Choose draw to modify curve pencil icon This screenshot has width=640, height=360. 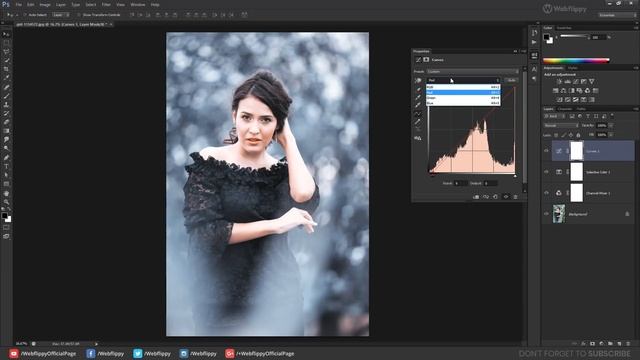tap(418, 122)
